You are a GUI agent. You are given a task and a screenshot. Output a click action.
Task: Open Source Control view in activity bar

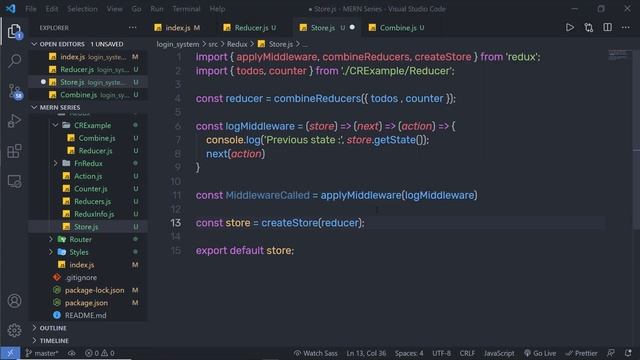pos(15,91)
